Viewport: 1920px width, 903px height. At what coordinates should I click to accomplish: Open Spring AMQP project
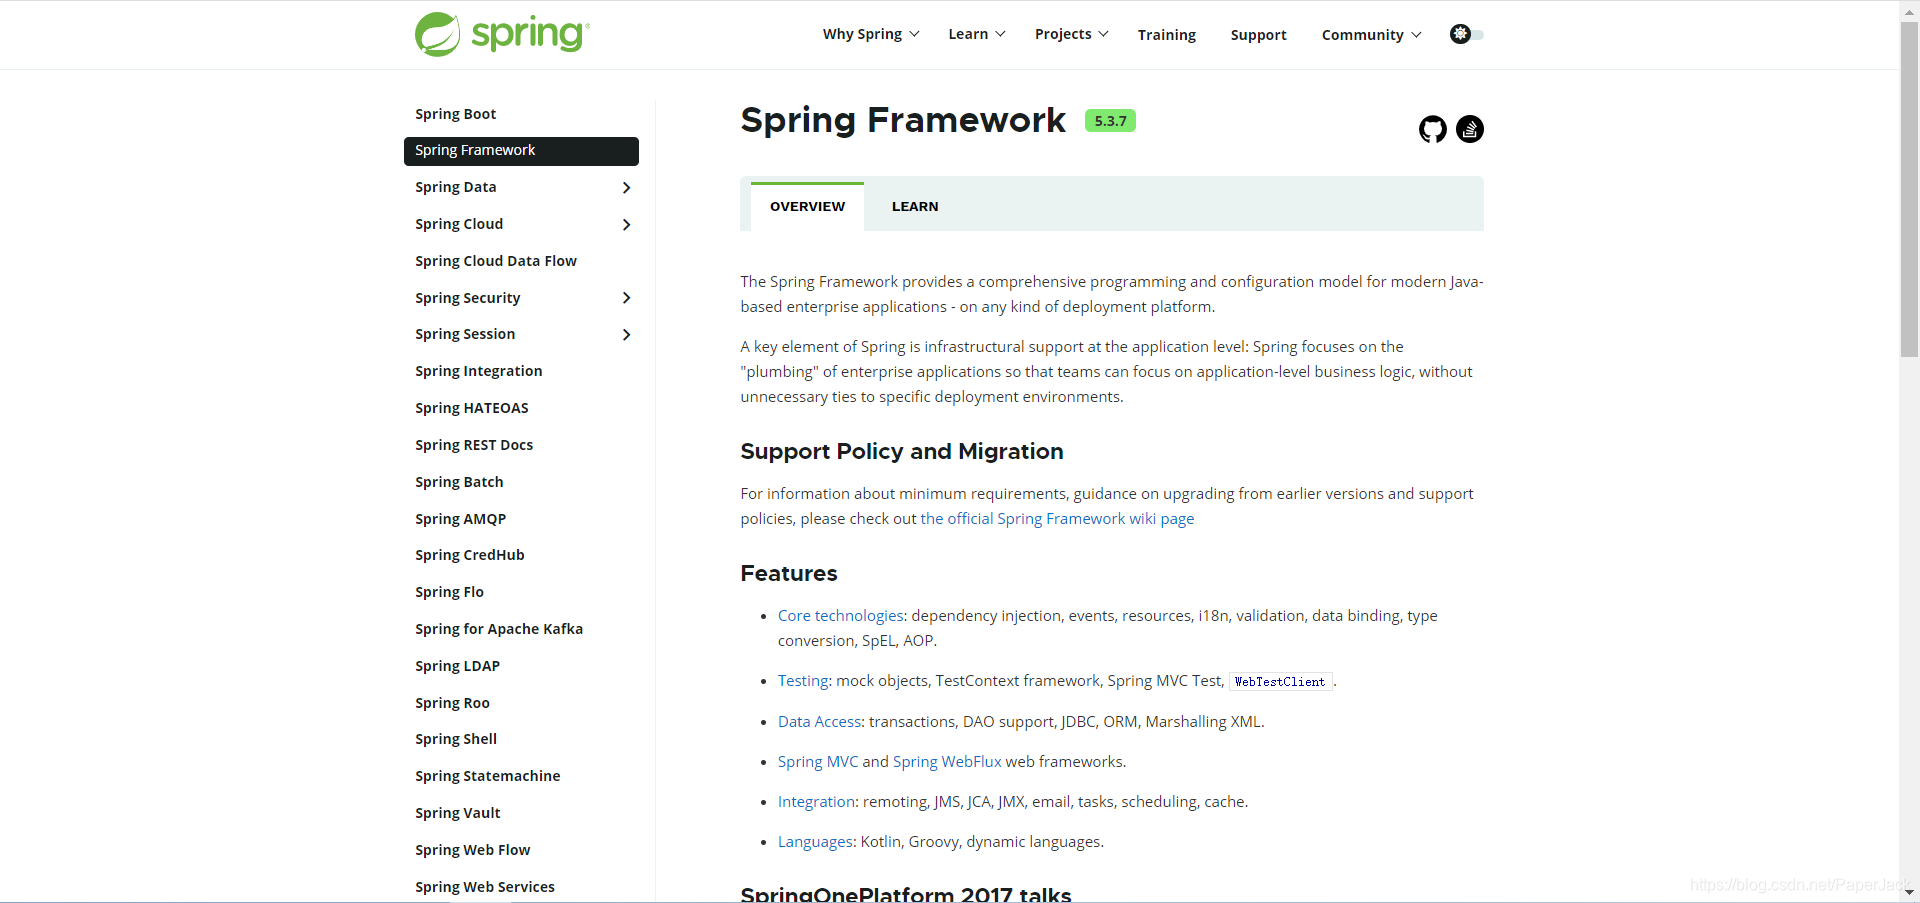pyautogui.click(x=460, y=519)
